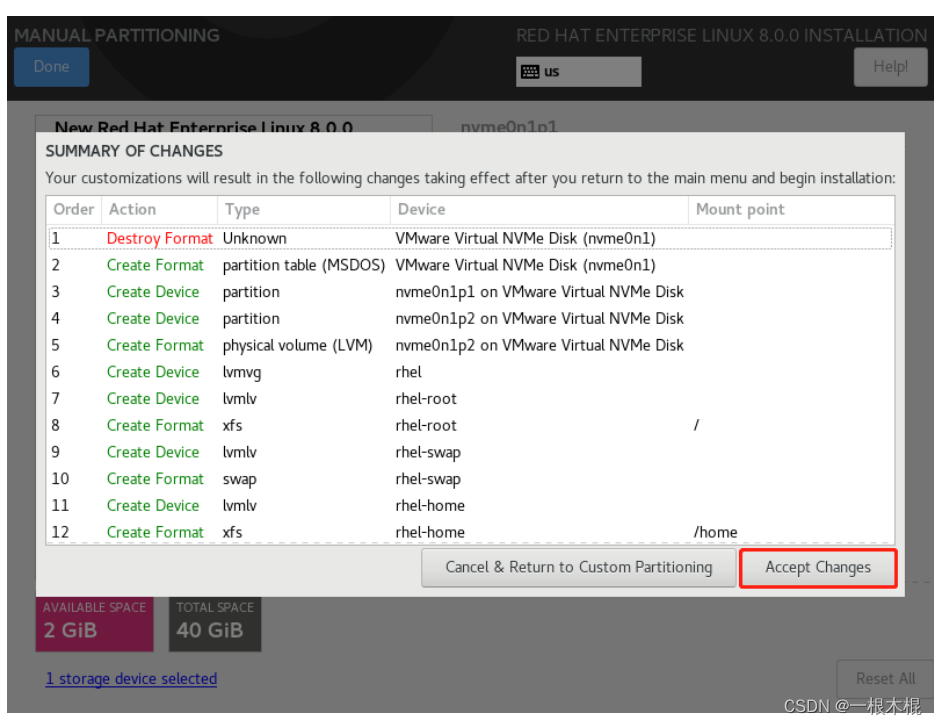The height and width of the screenshot is (725, 937).
Task: Click the Mount point column header
Action: click(791, 209)
